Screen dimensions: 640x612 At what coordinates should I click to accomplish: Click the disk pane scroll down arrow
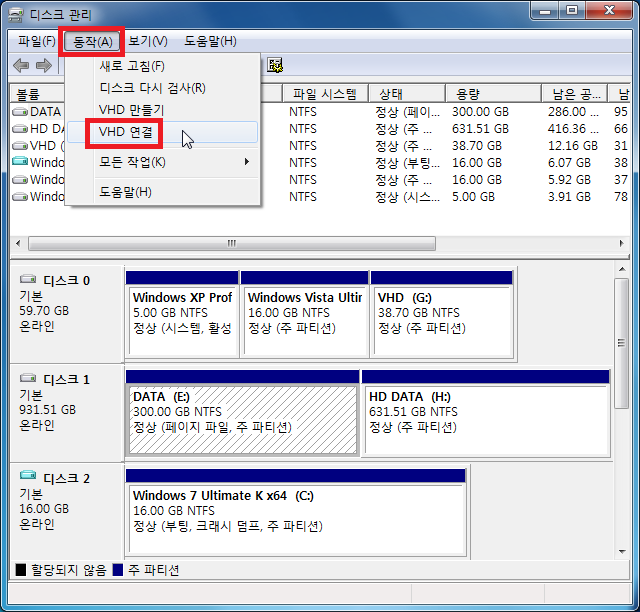[x=622, y=552]
